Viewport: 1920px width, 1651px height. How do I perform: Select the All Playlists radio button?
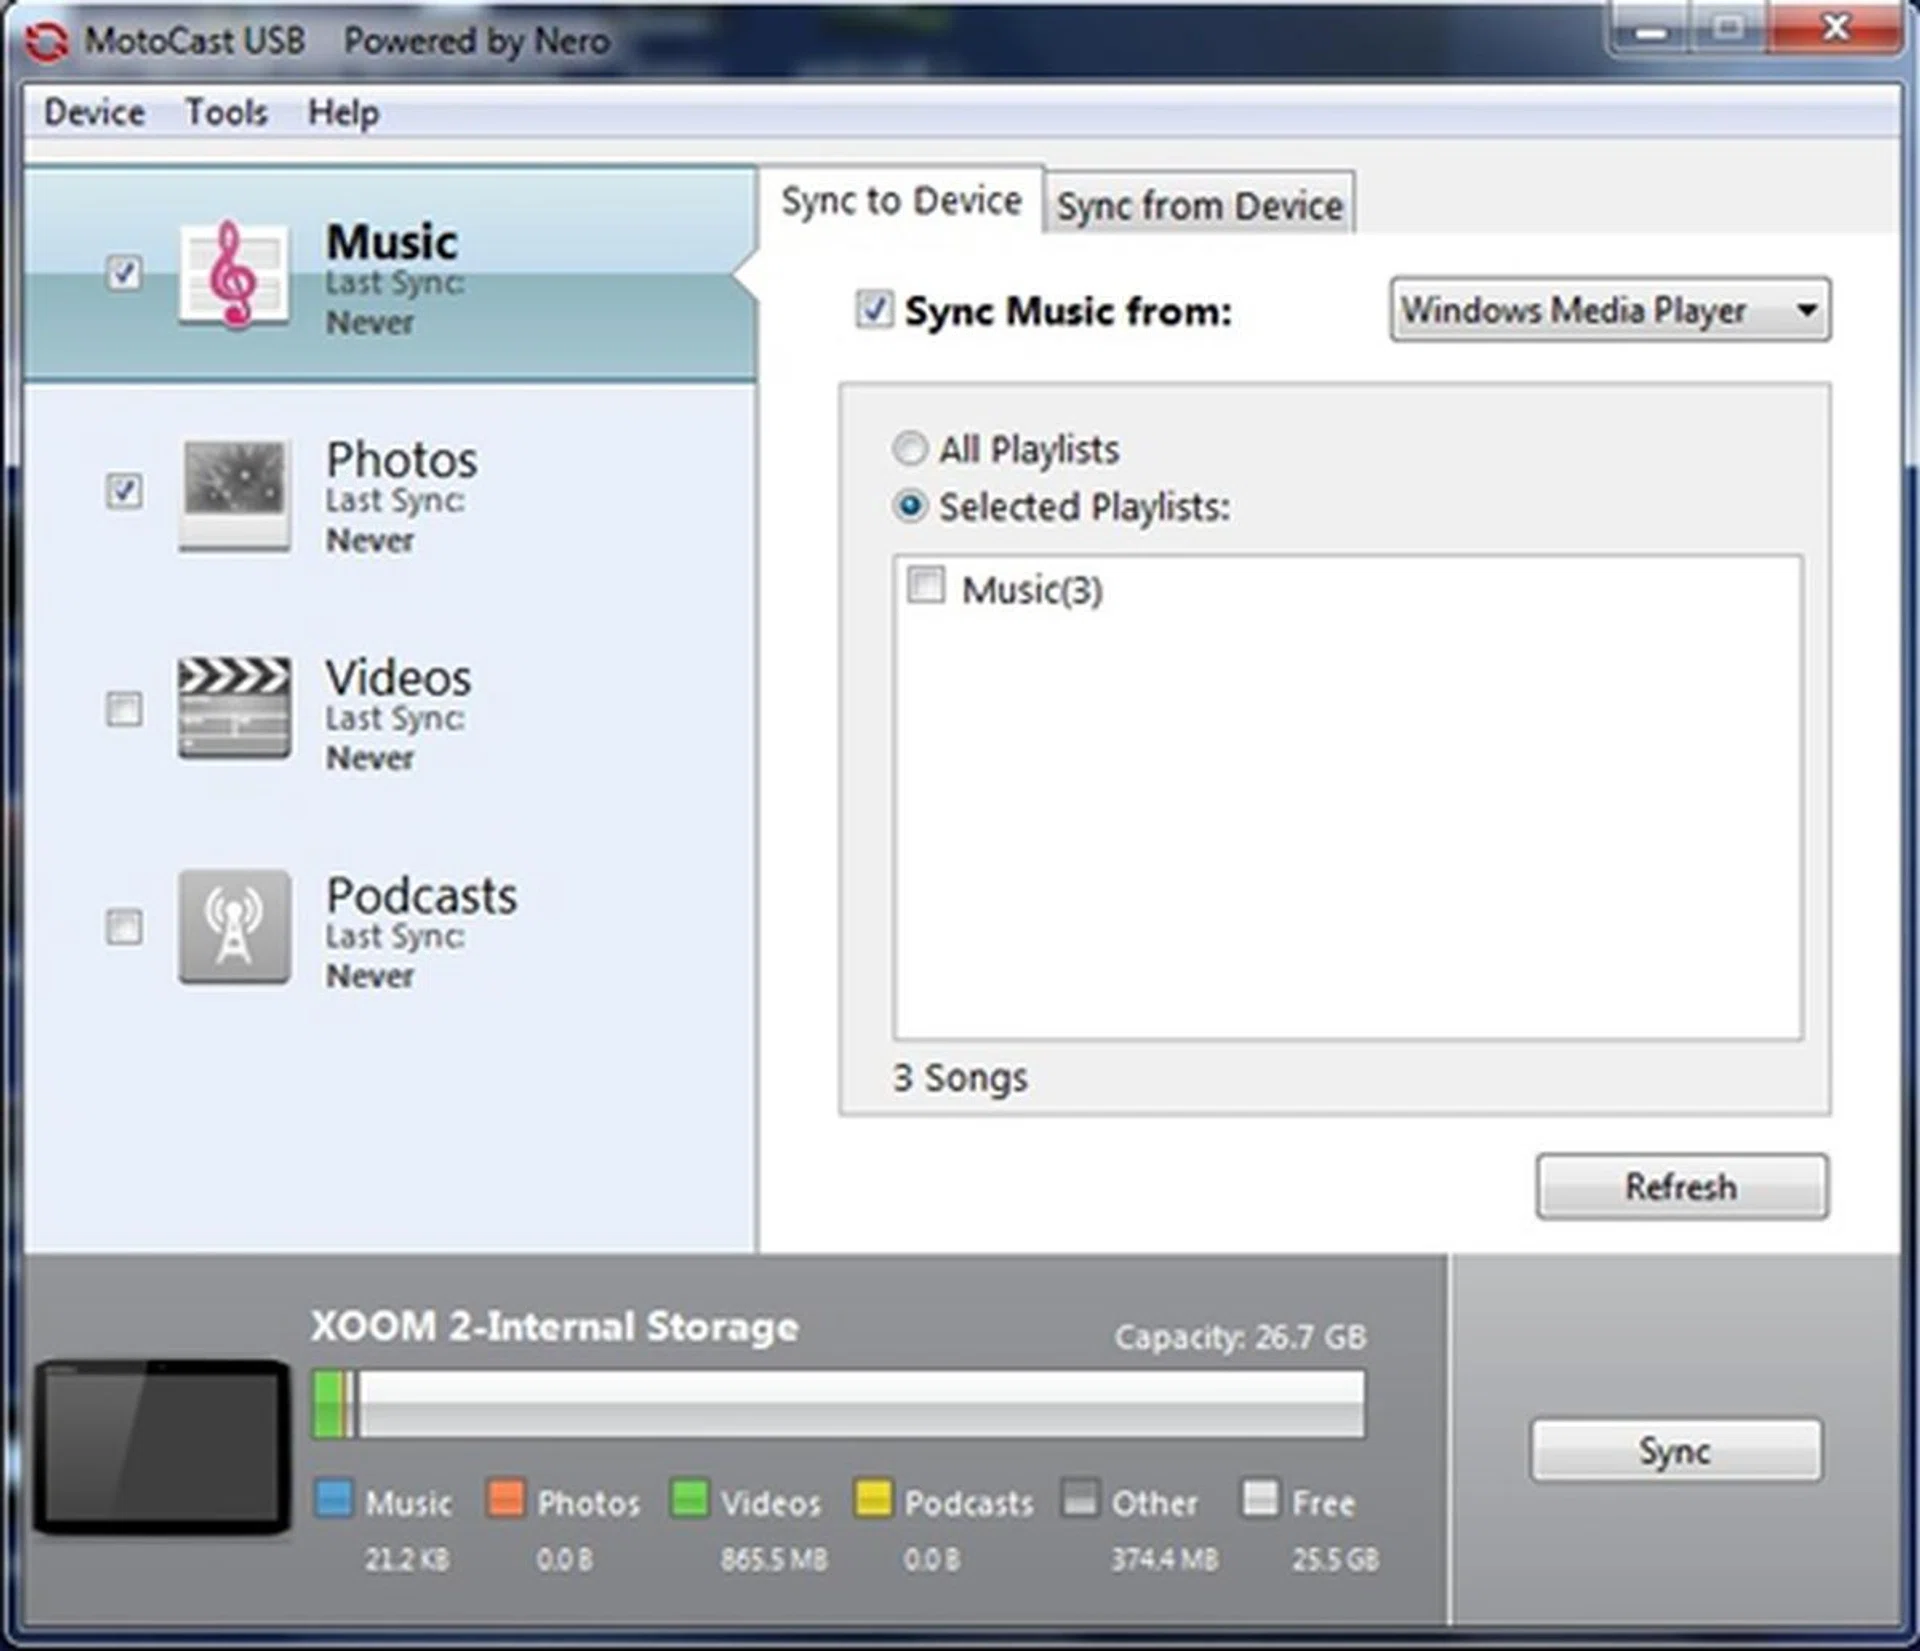point(909,450)
